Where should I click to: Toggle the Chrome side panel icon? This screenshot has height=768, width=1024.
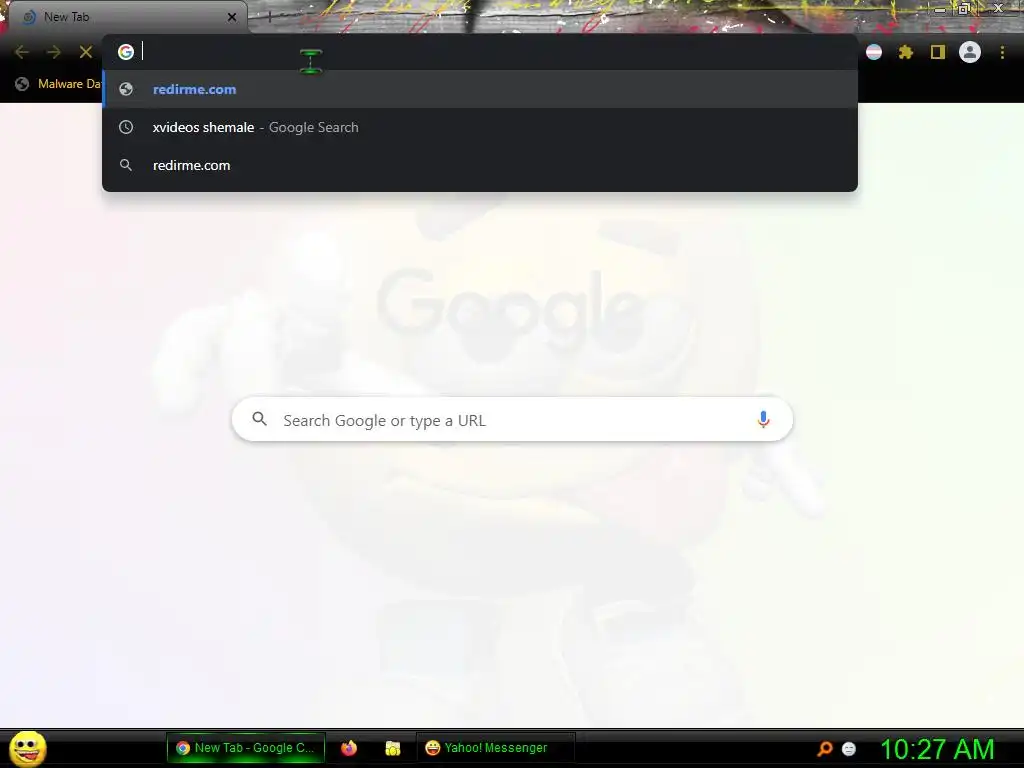point(938,52)
